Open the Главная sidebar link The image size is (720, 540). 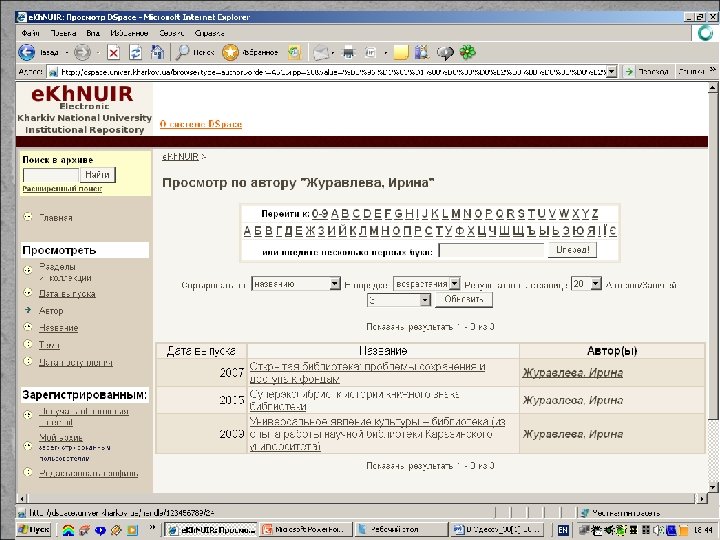56,218
